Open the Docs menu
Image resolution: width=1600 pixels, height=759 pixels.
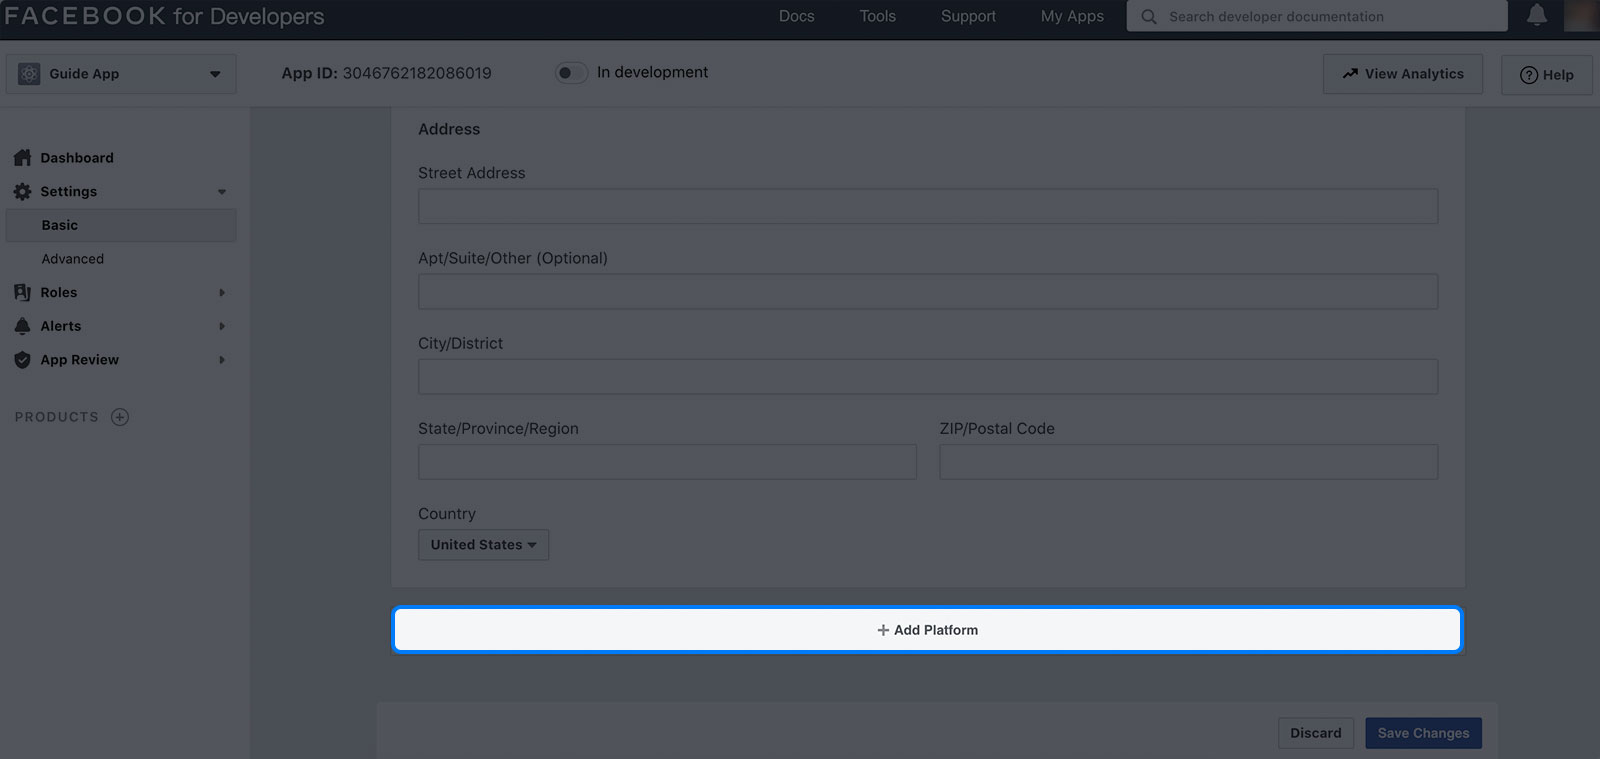[x=797, y=16]
